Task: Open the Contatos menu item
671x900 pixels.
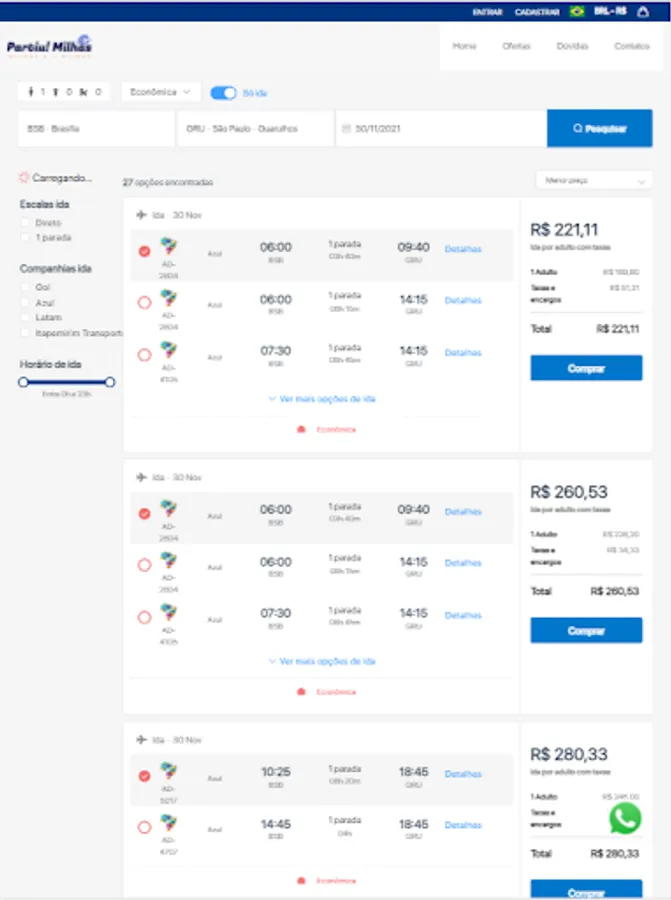Action: coord(632,46)
